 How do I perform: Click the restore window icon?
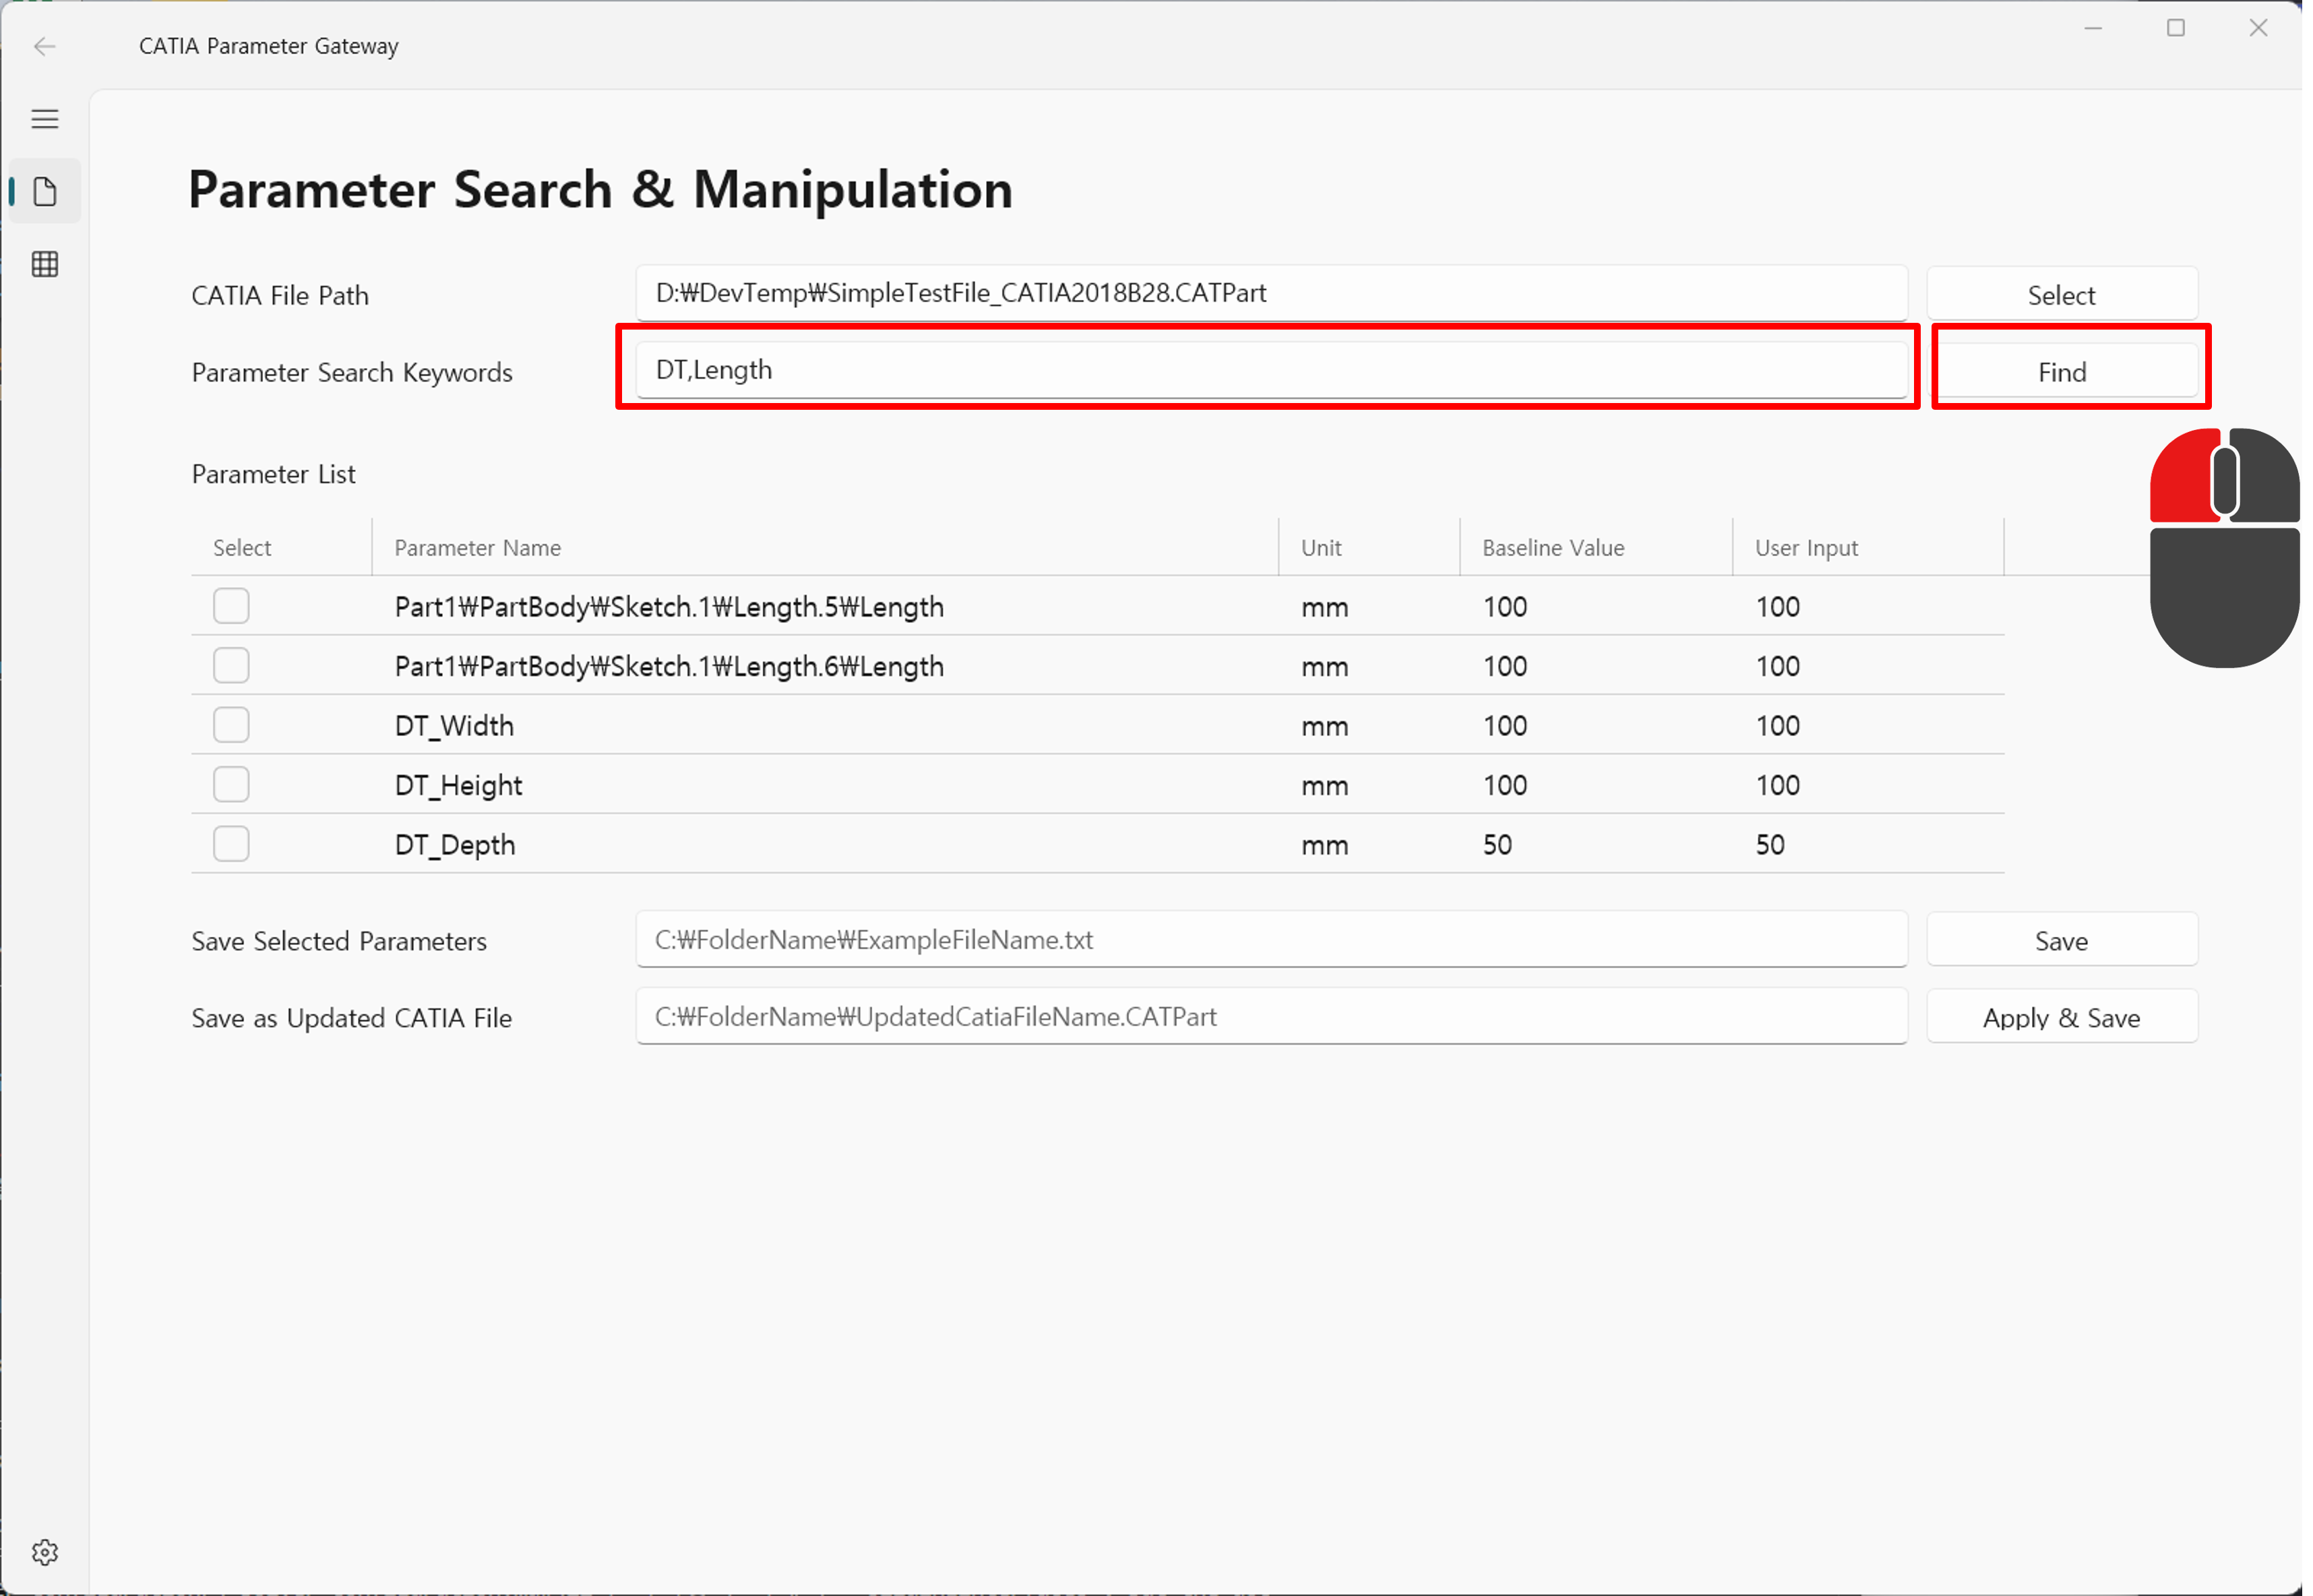pyautogui.click(x=2176, y=26)
